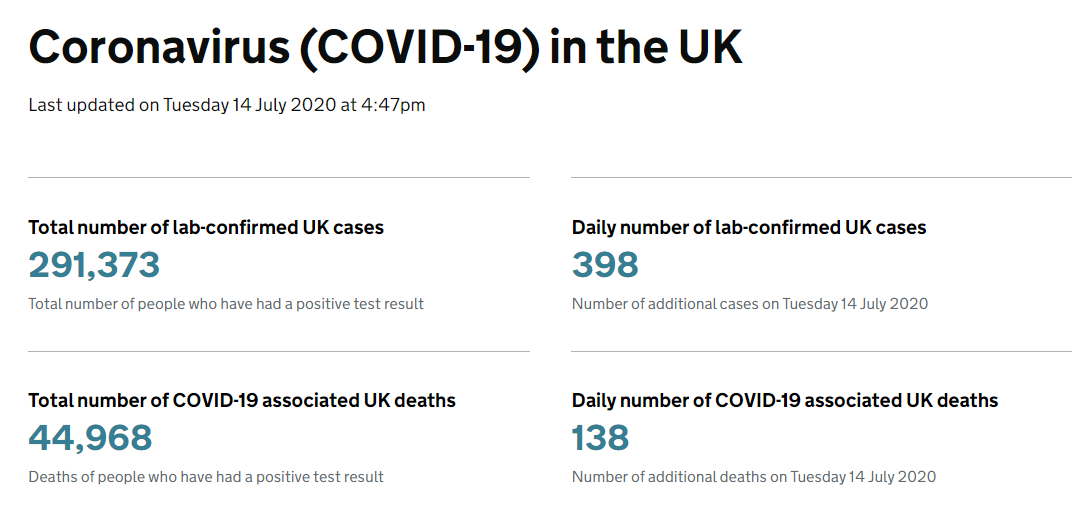1072x531 pixels.
Task: Select the 398 daily cases figure
Action: coord(605,265)
